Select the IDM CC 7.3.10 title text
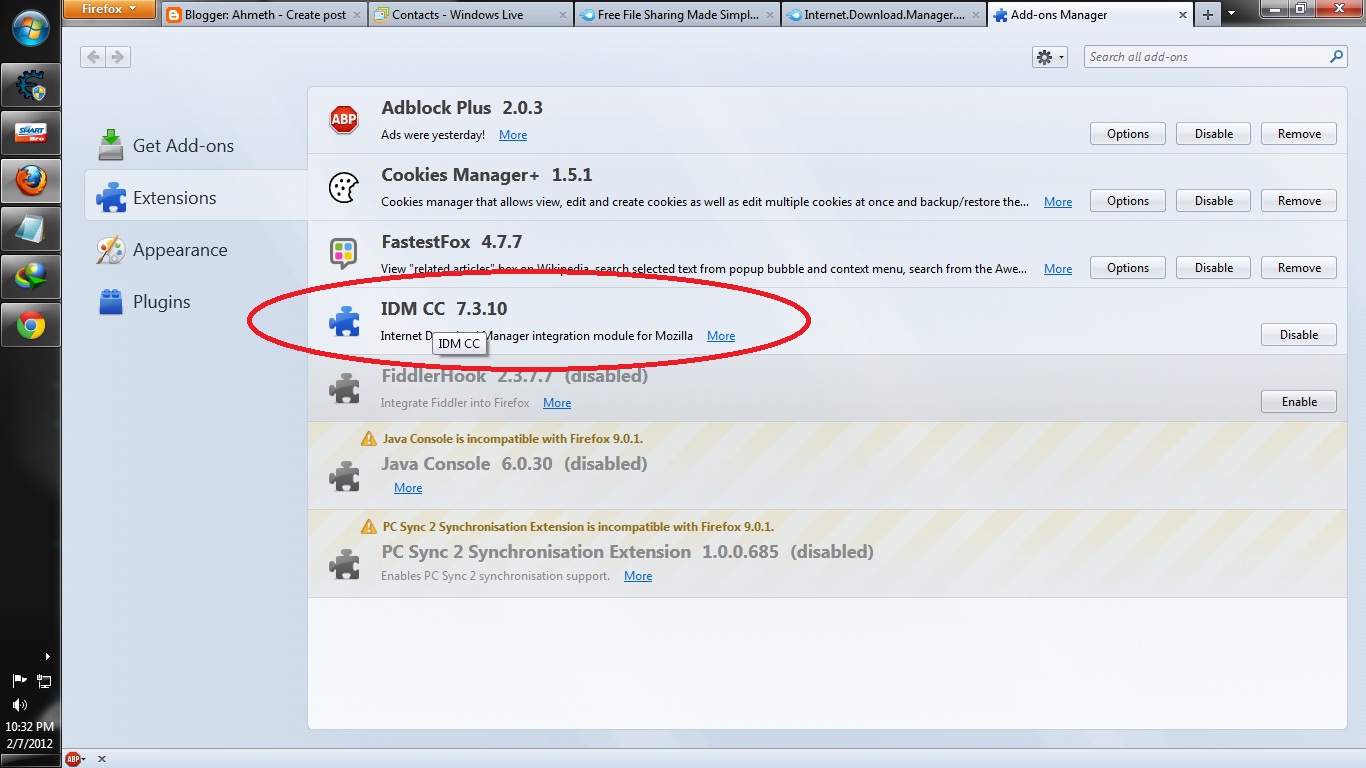Image resolution: width=1366 pixels, height=768 pixels. pos(444,309)
